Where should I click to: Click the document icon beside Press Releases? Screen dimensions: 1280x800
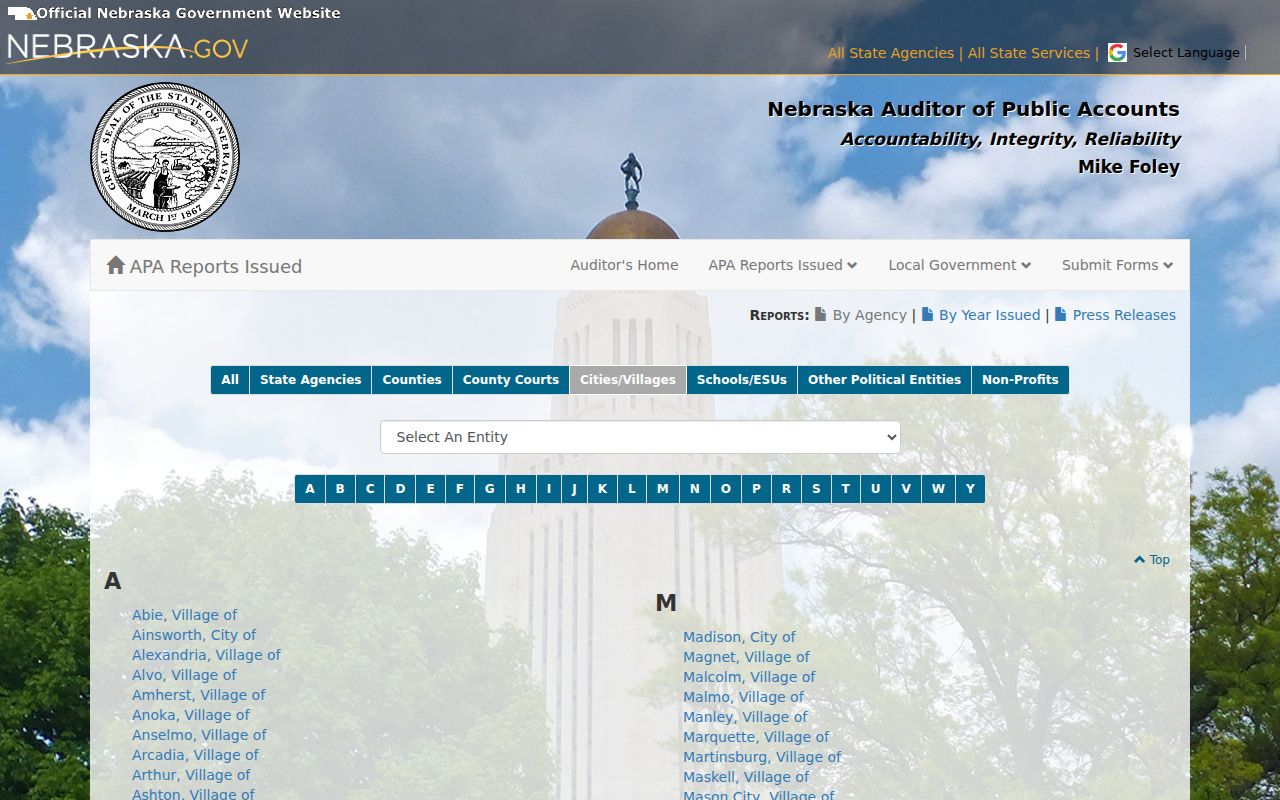(1061, 314)
